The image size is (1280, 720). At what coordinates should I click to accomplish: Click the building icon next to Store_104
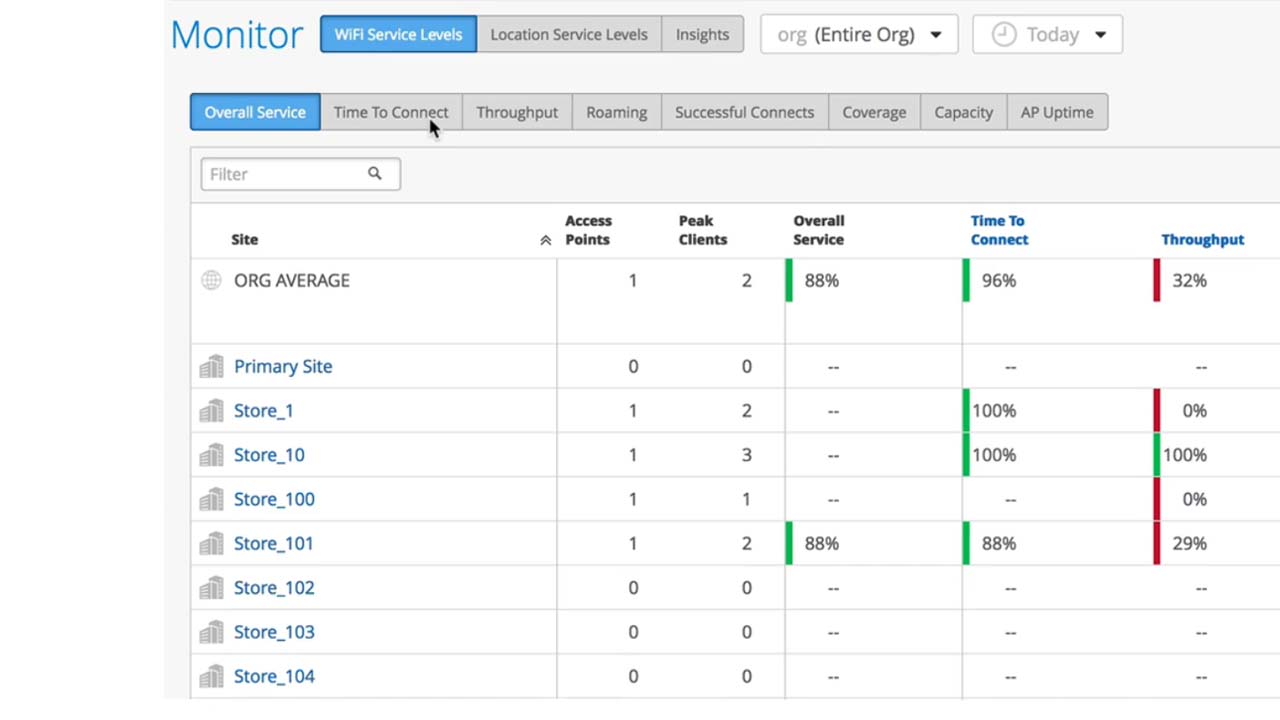(211, 677)
